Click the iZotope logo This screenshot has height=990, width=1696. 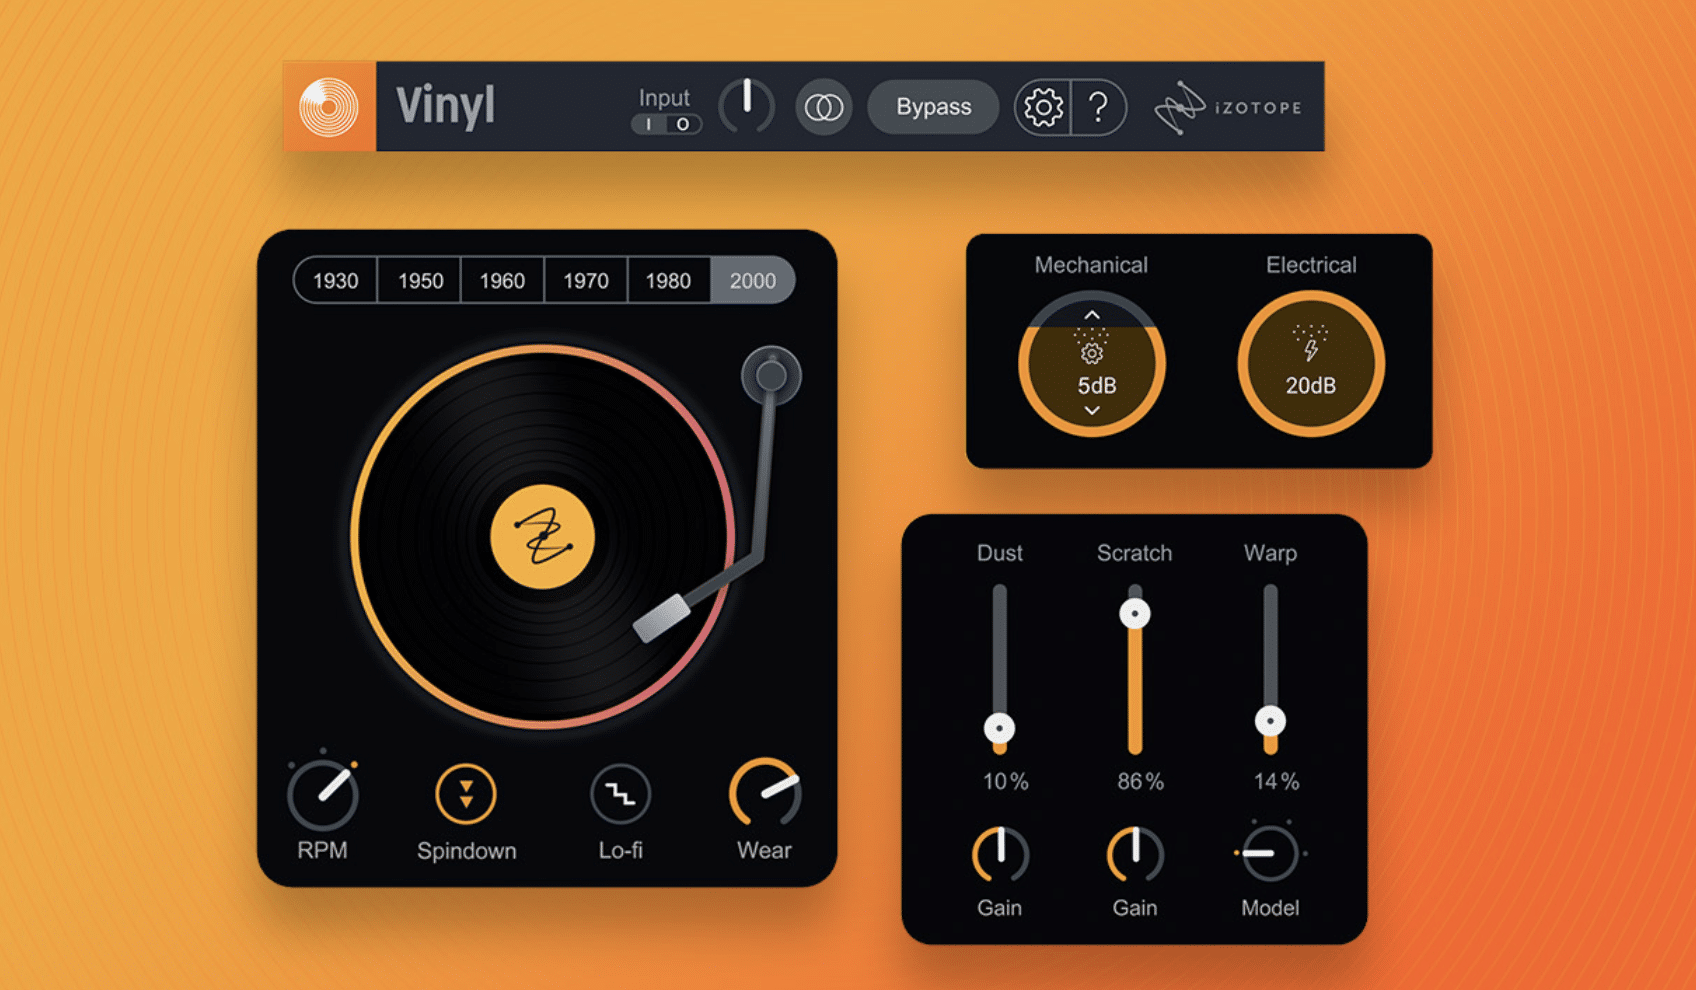pyautogui.click(x=1229, y=107)
